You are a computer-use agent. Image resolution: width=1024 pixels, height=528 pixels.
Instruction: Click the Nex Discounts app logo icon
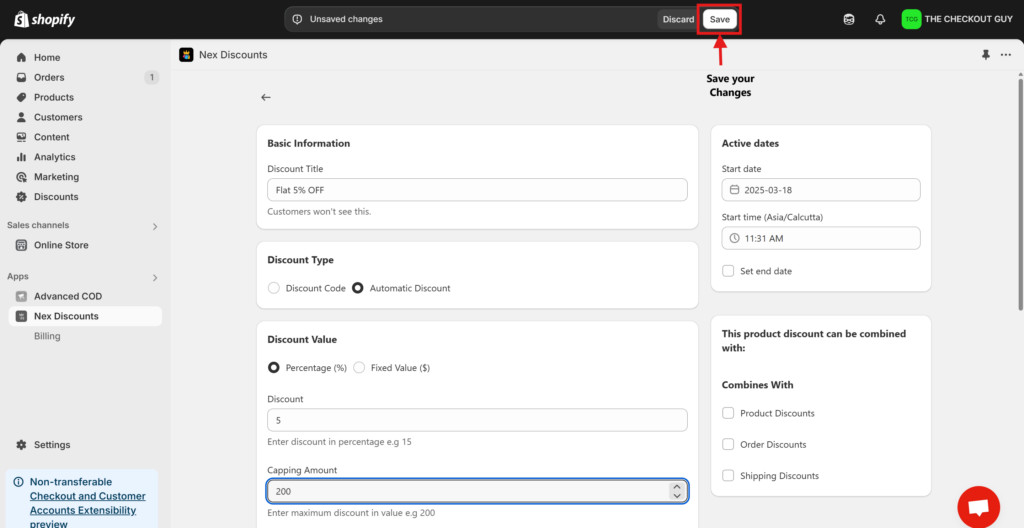pyautogui.click(x=186, y=55)
